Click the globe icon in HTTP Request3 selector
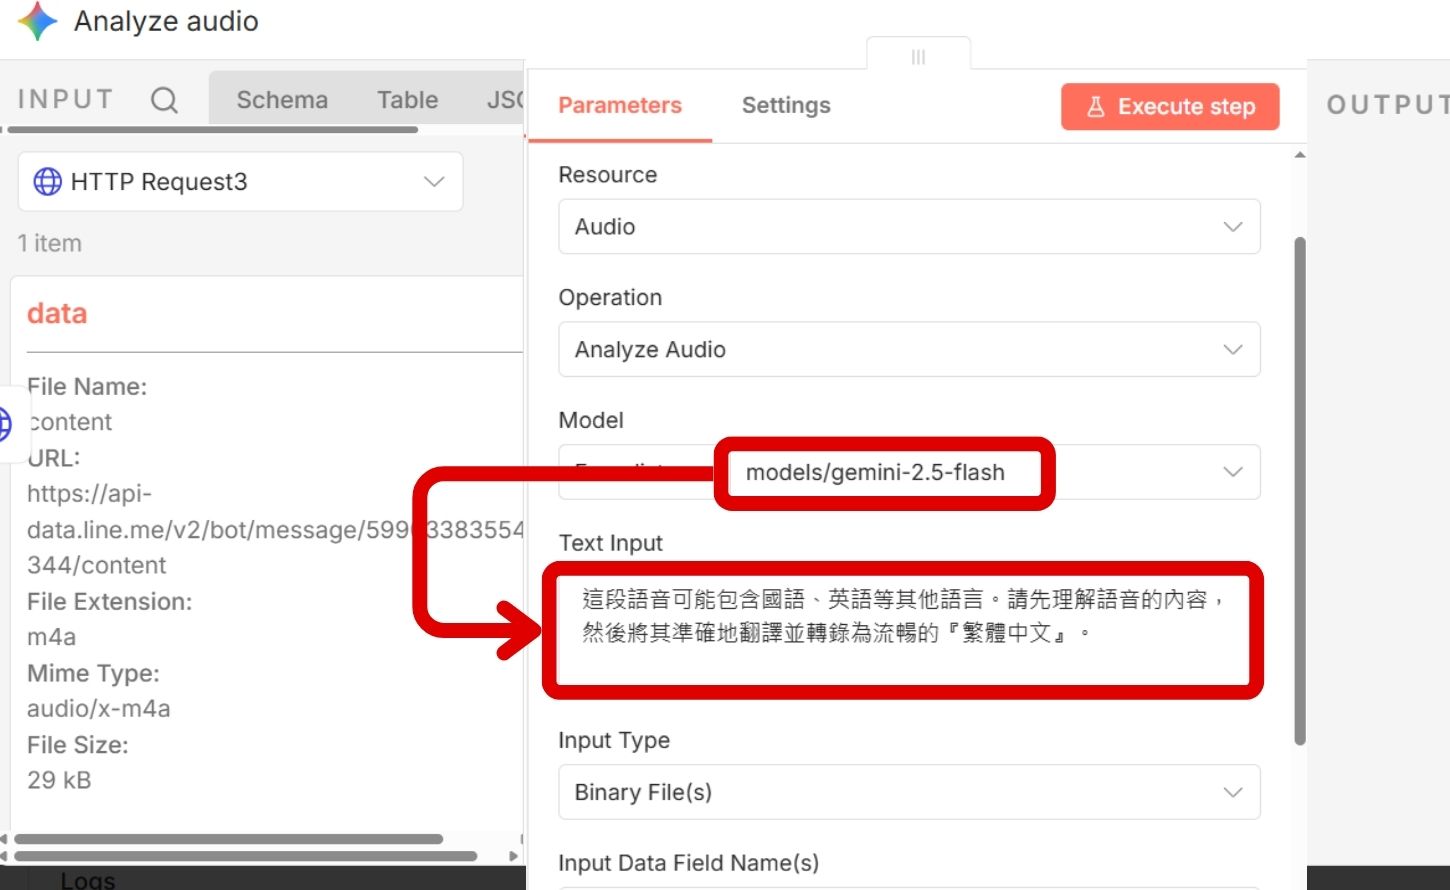This screenshot has height=890, width=1450. point(45,181)
